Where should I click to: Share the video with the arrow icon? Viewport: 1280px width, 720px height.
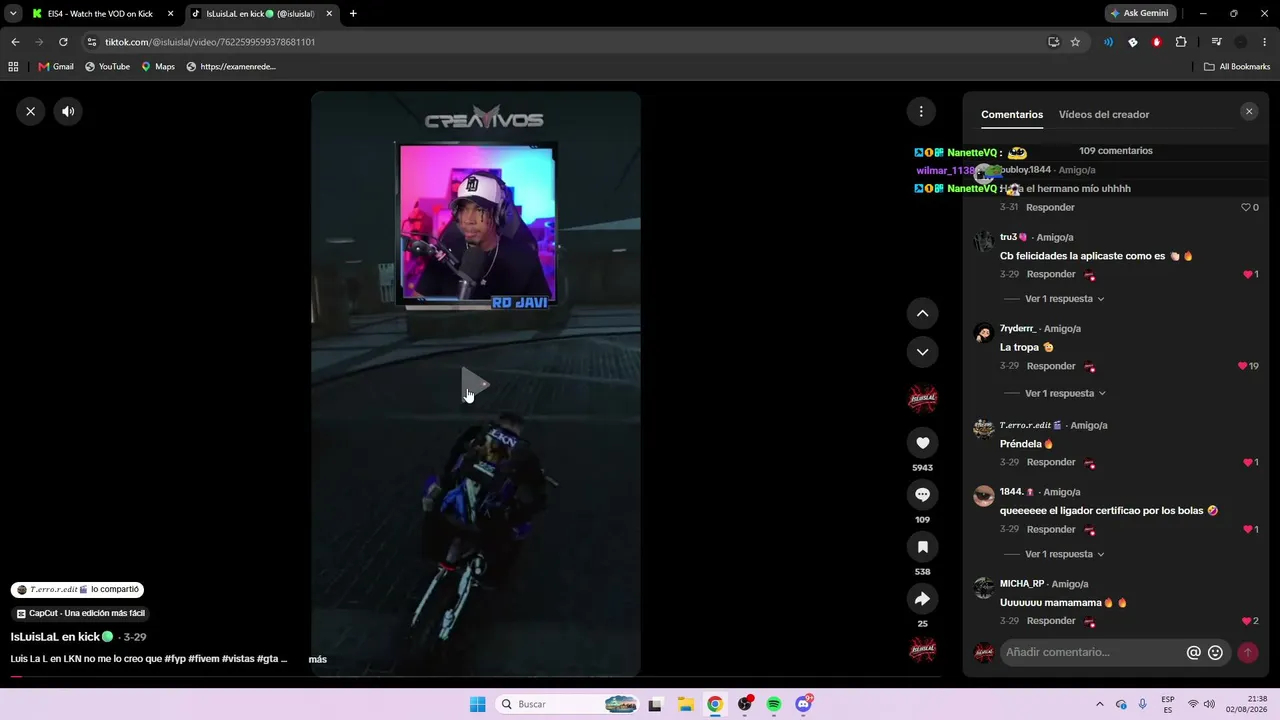click(922, 599)
